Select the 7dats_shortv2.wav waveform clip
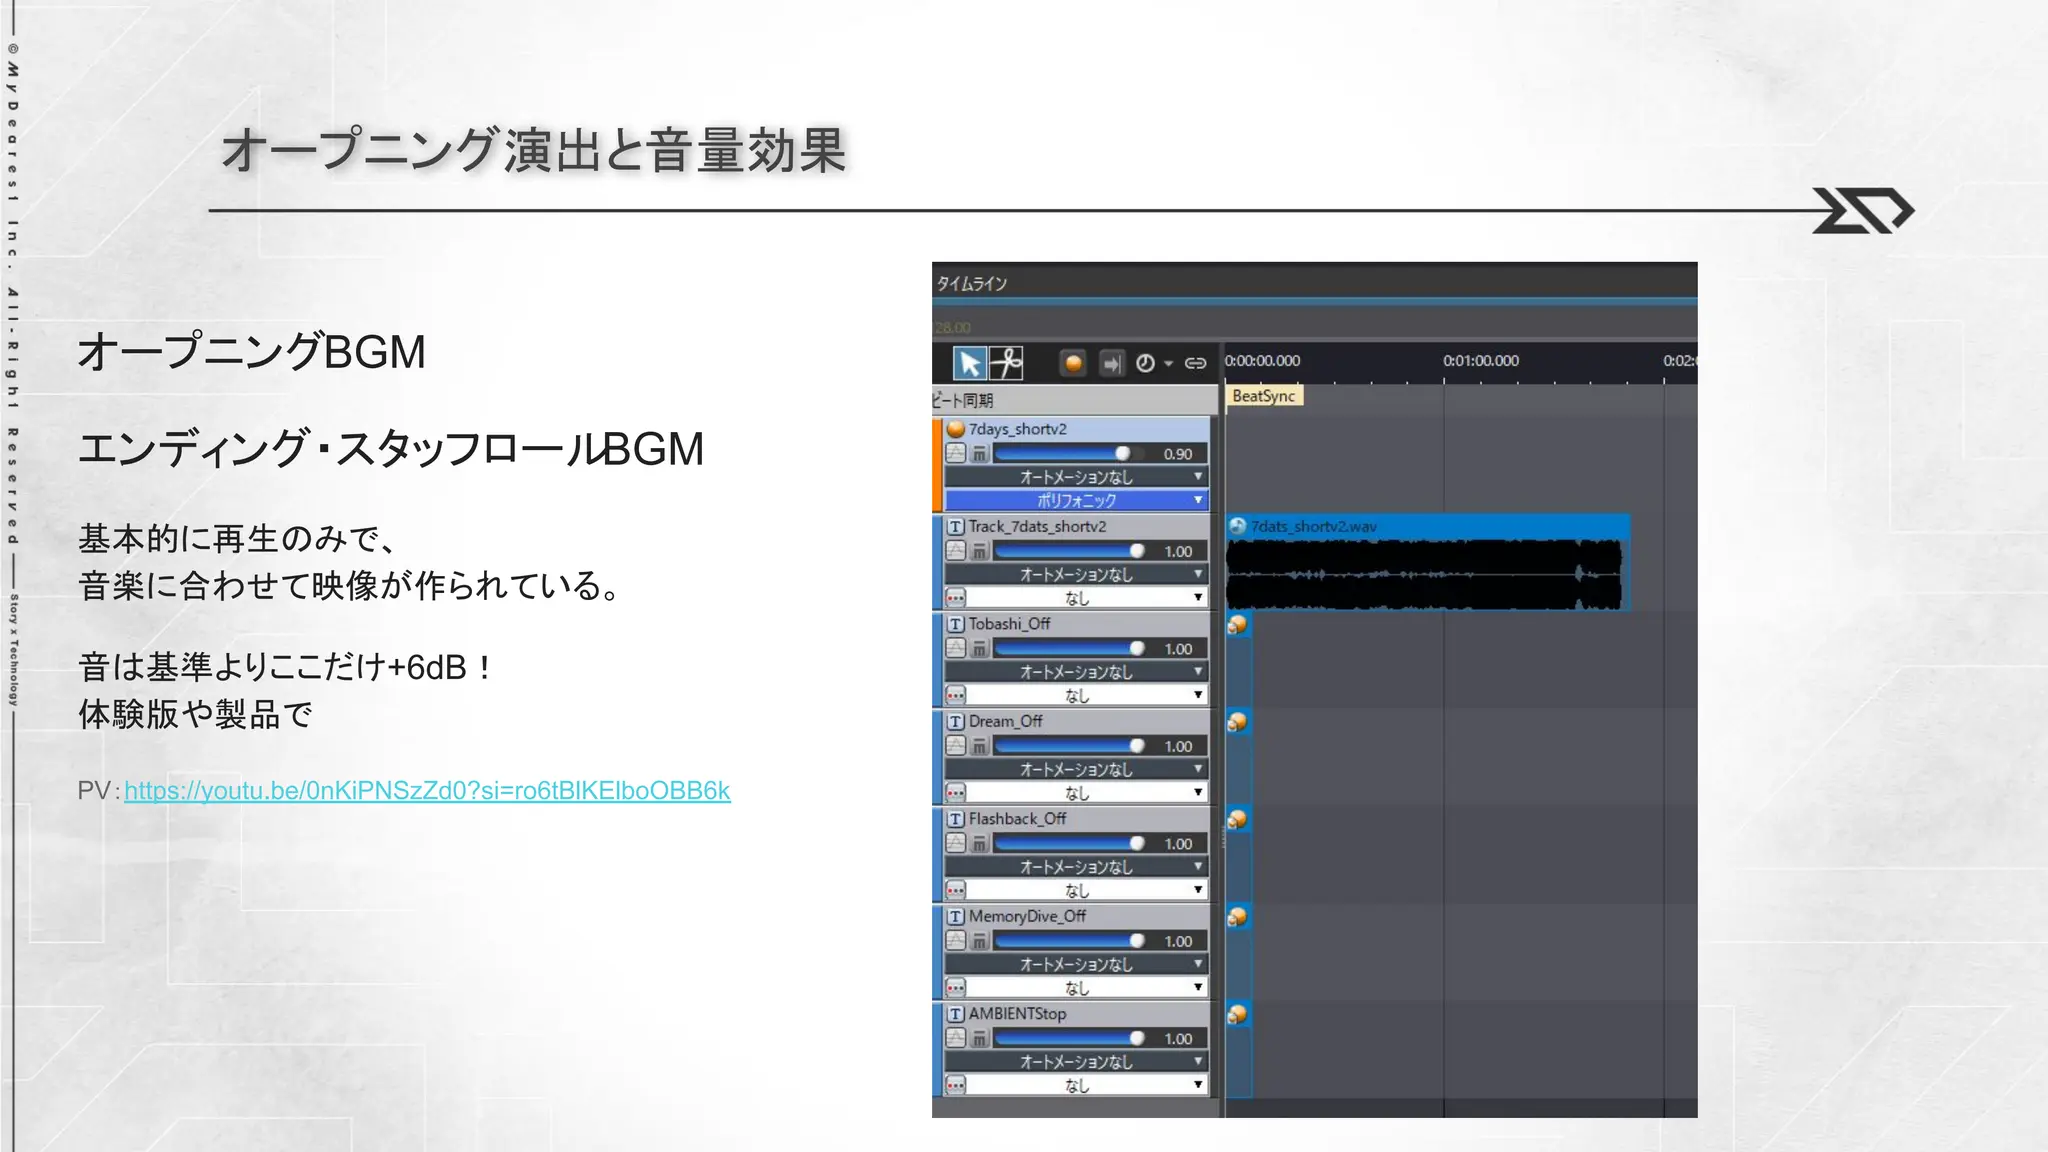The image size is (2048, 1152). (1428, 563)
